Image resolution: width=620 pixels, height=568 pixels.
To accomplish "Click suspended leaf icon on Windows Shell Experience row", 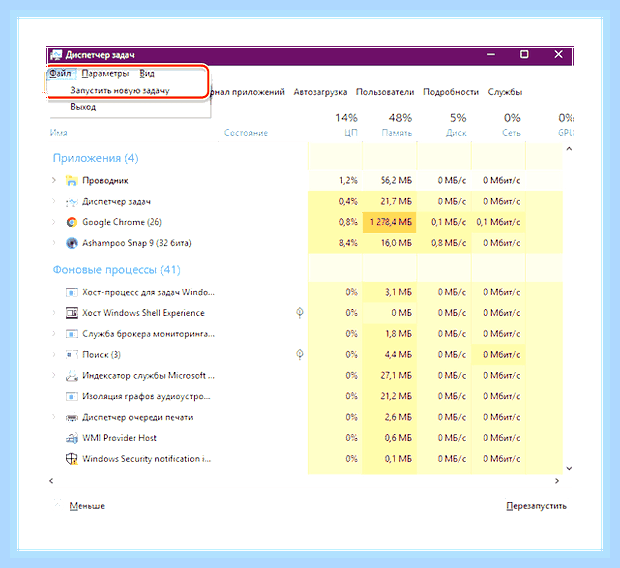I will tap(300, 313).
